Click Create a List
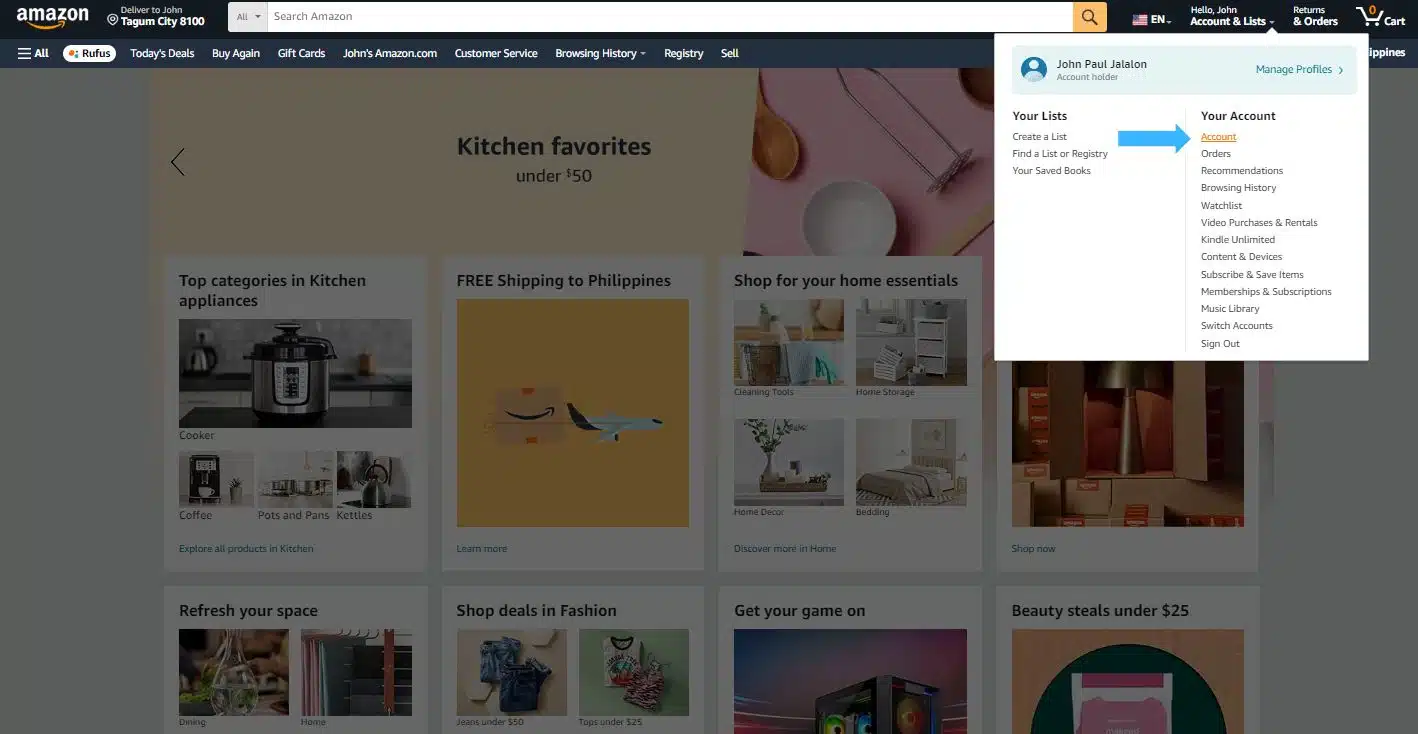The width and height of the screenshot is (1418, 734). pos(1039,136)
